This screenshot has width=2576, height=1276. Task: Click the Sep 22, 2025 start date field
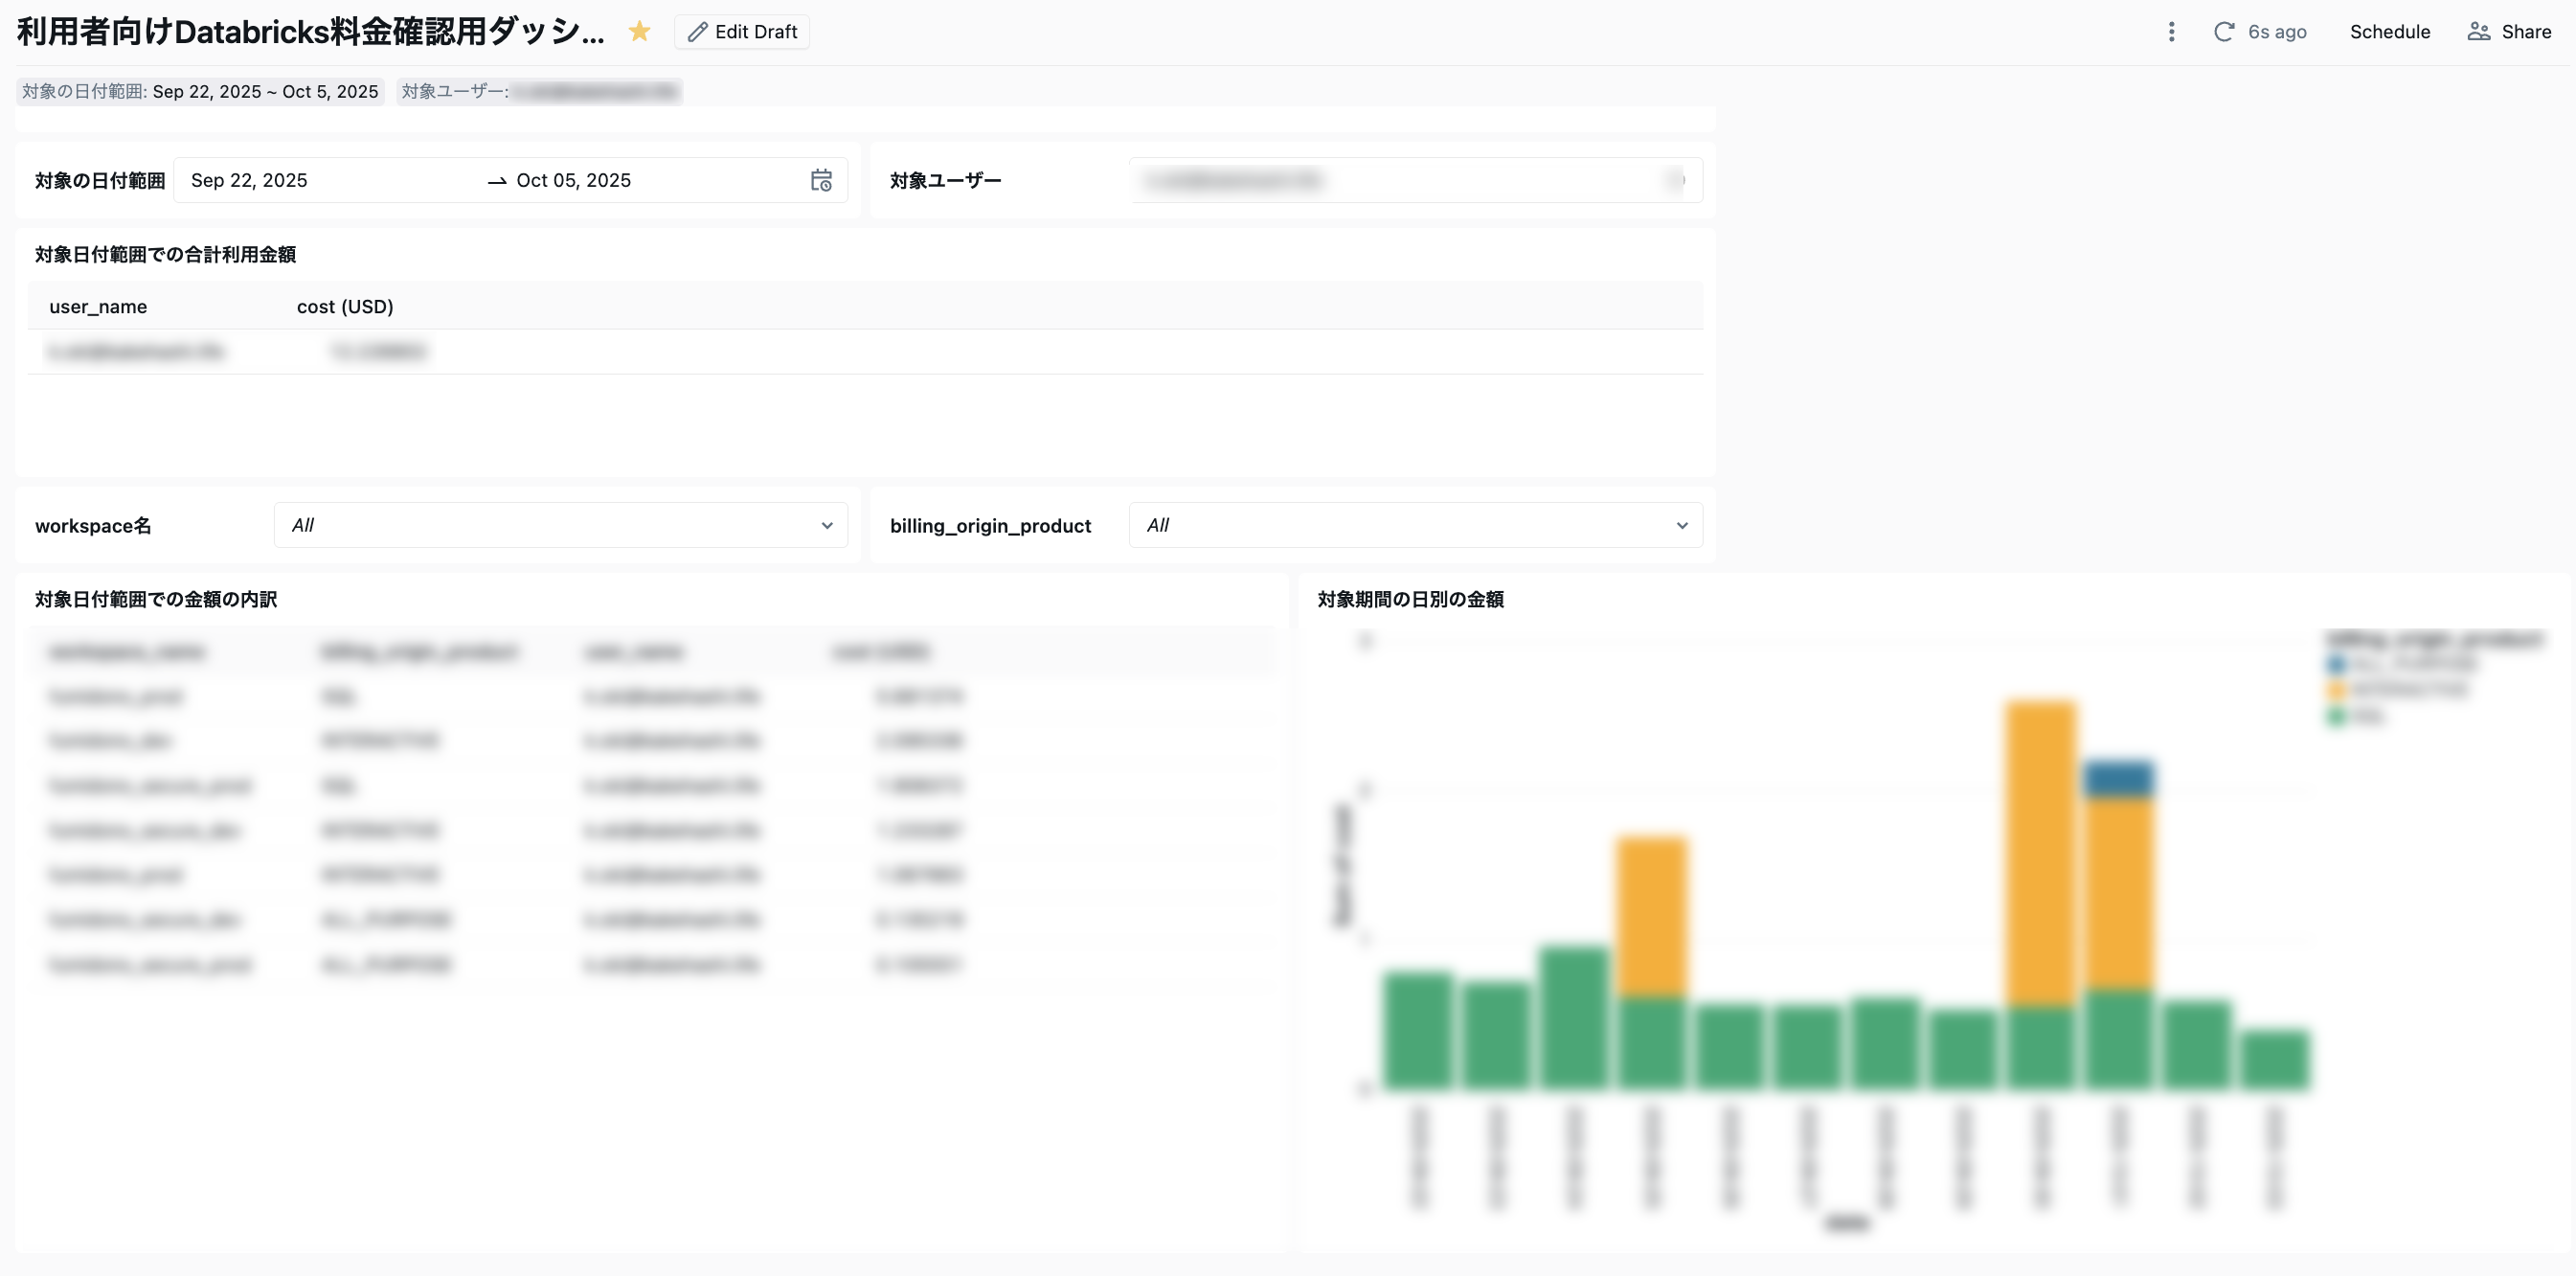coord(249,180)
